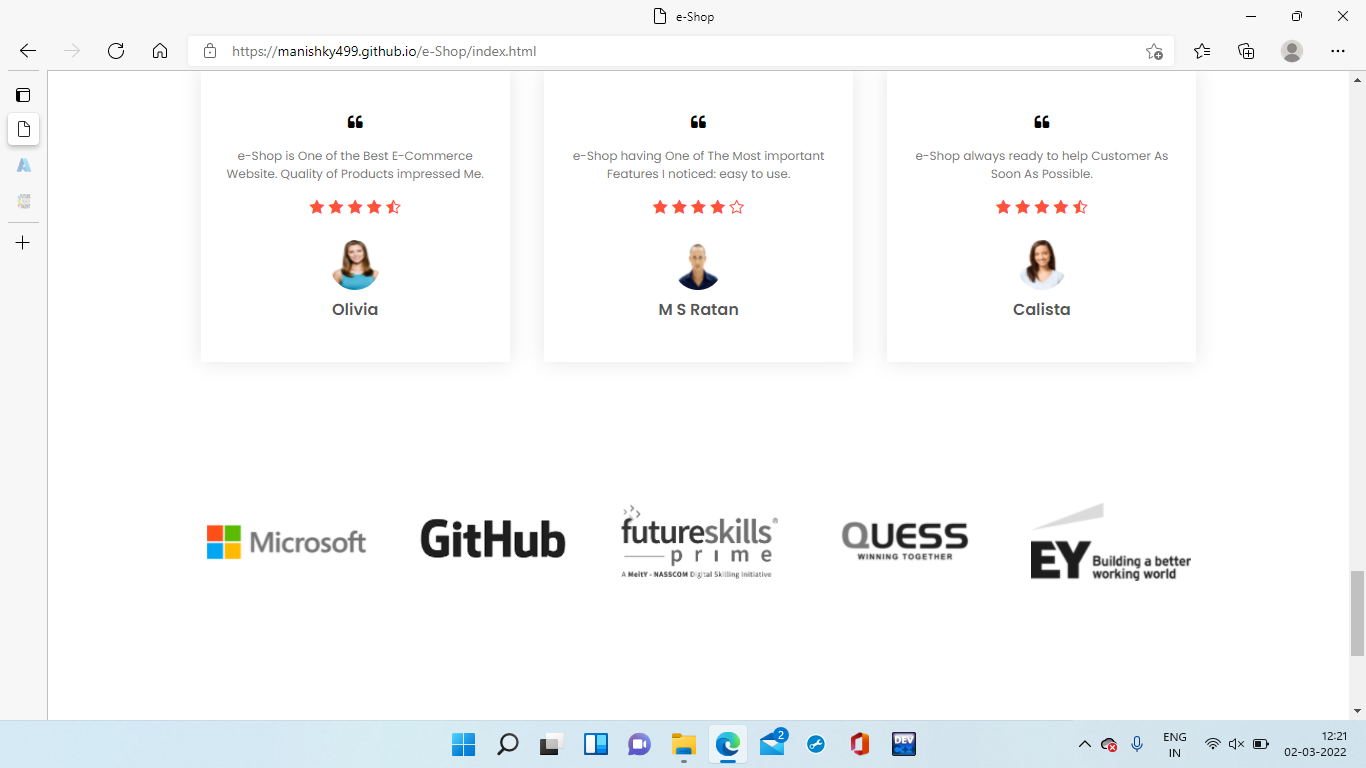
Task: Click the Microsoft brand logo
Action: (286, 542)
